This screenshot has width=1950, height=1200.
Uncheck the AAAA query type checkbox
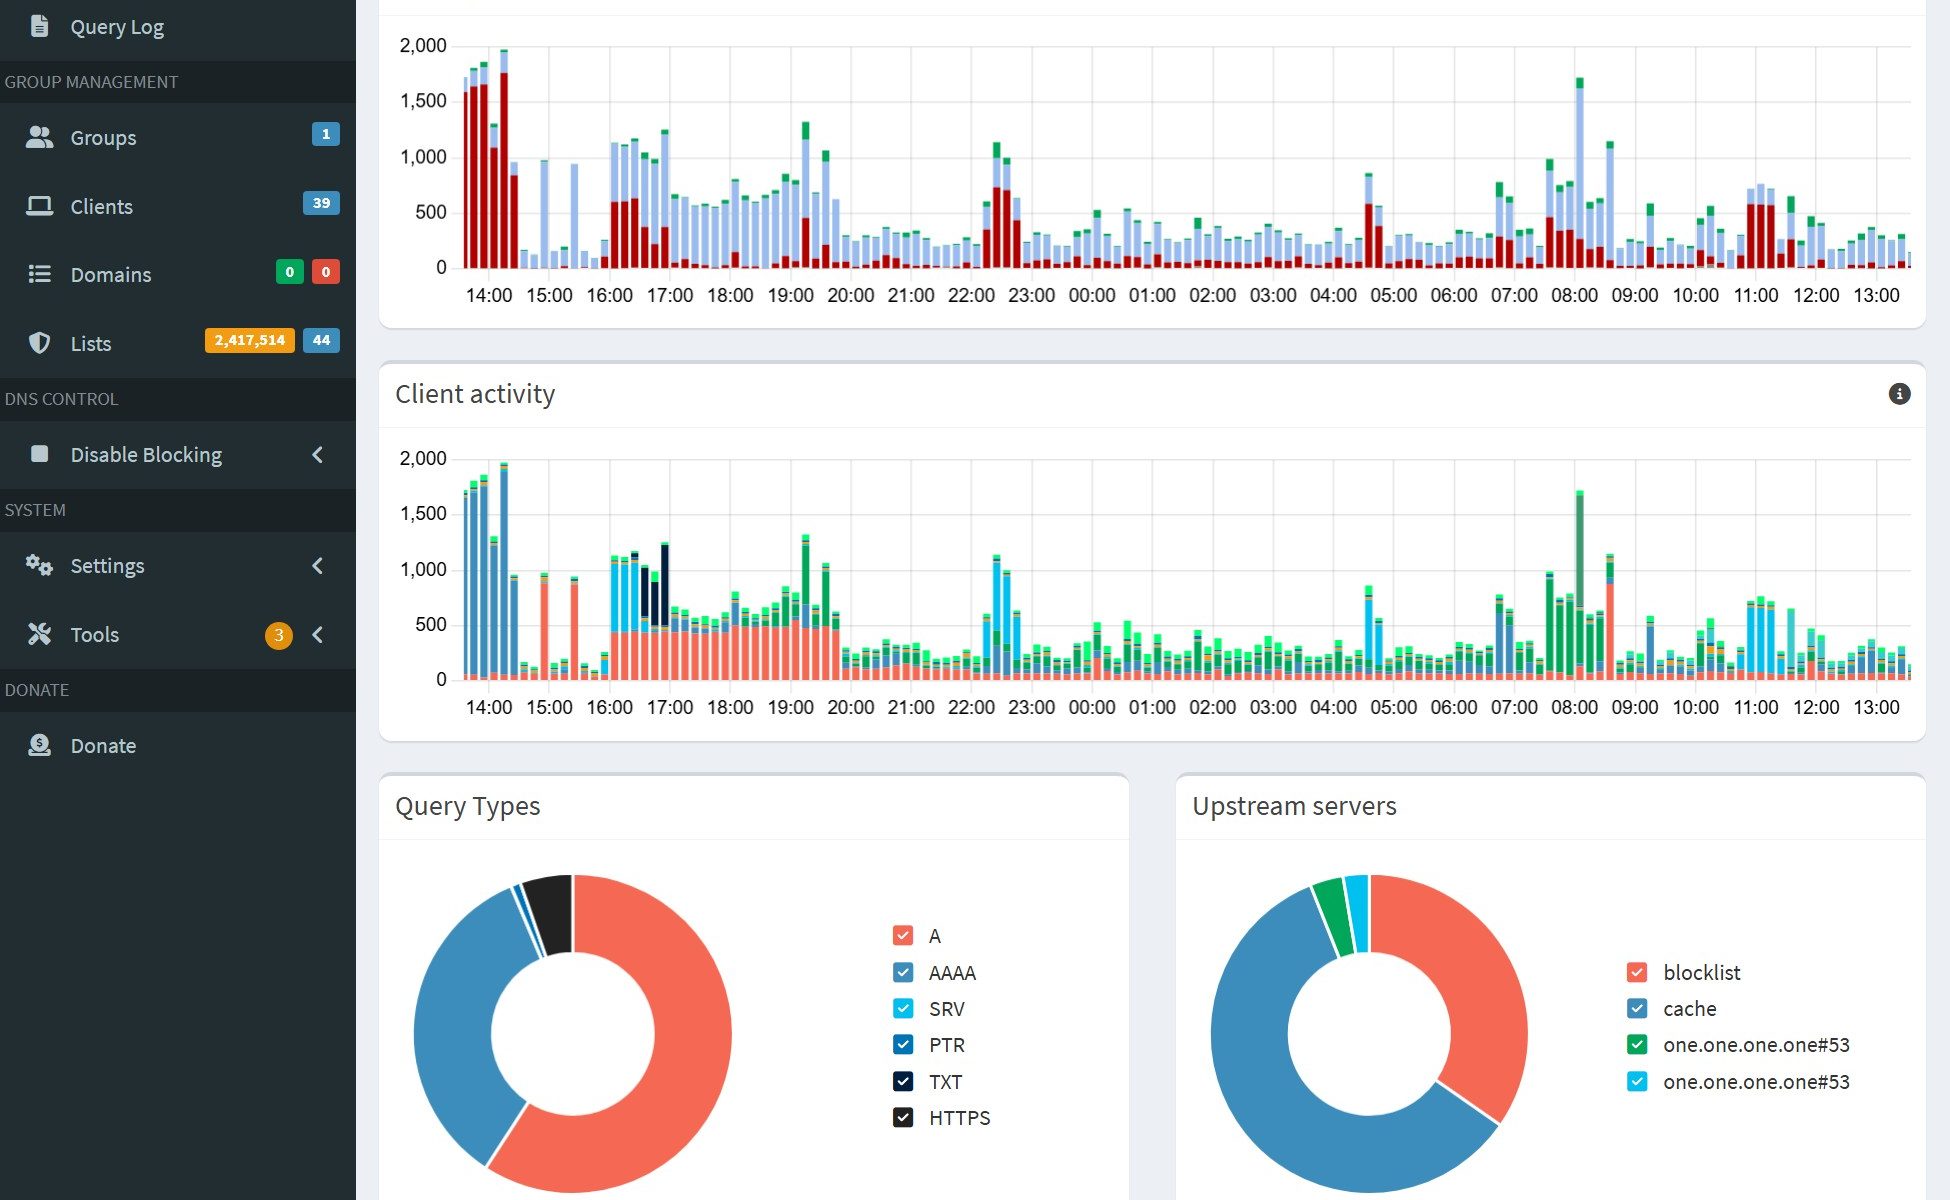[903, 972]
